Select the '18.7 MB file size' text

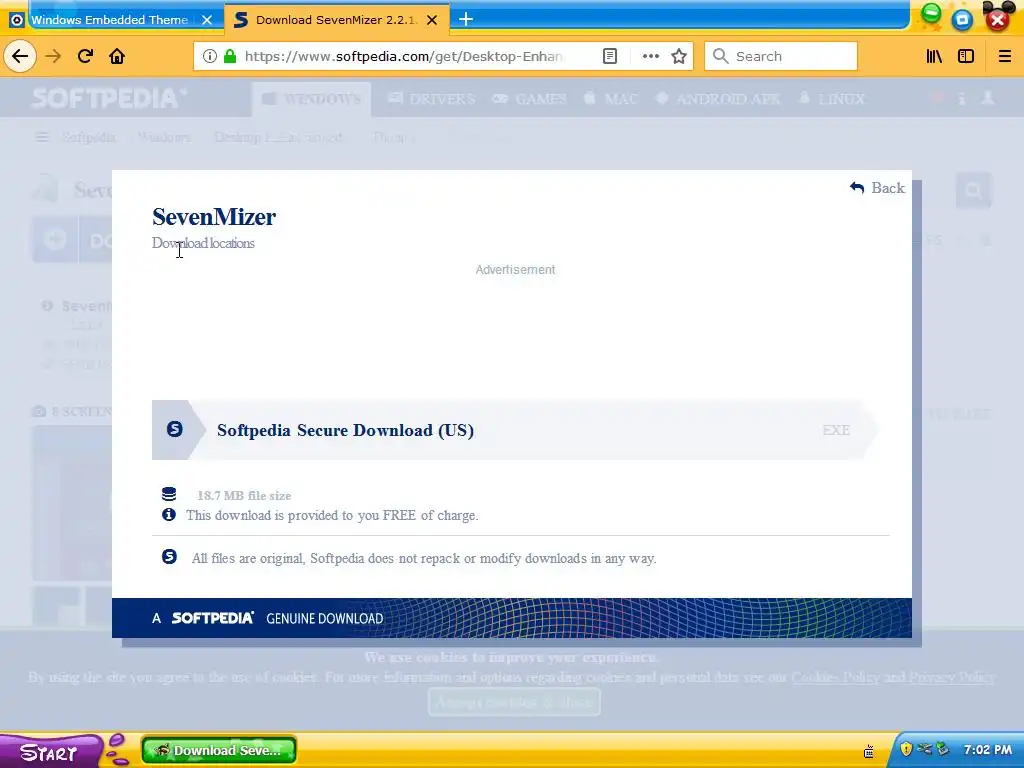244,496
